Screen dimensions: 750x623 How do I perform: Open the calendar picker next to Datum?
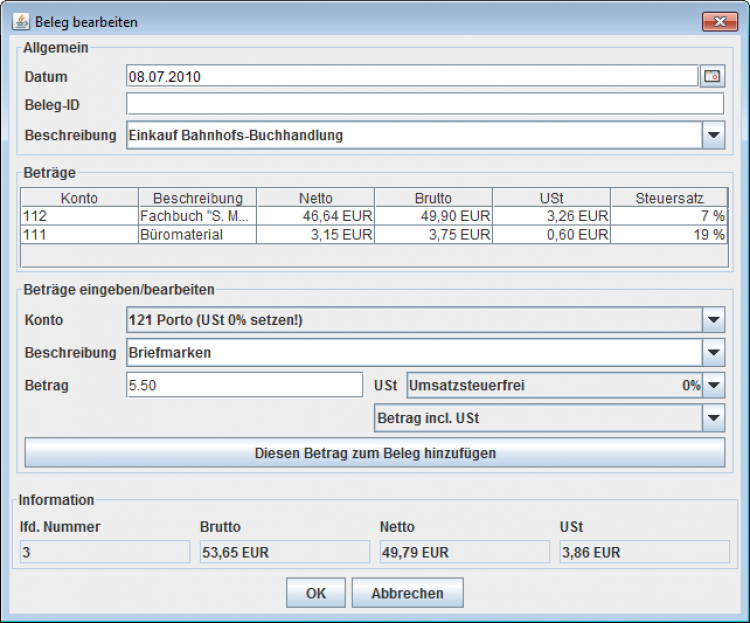point(712,77)
